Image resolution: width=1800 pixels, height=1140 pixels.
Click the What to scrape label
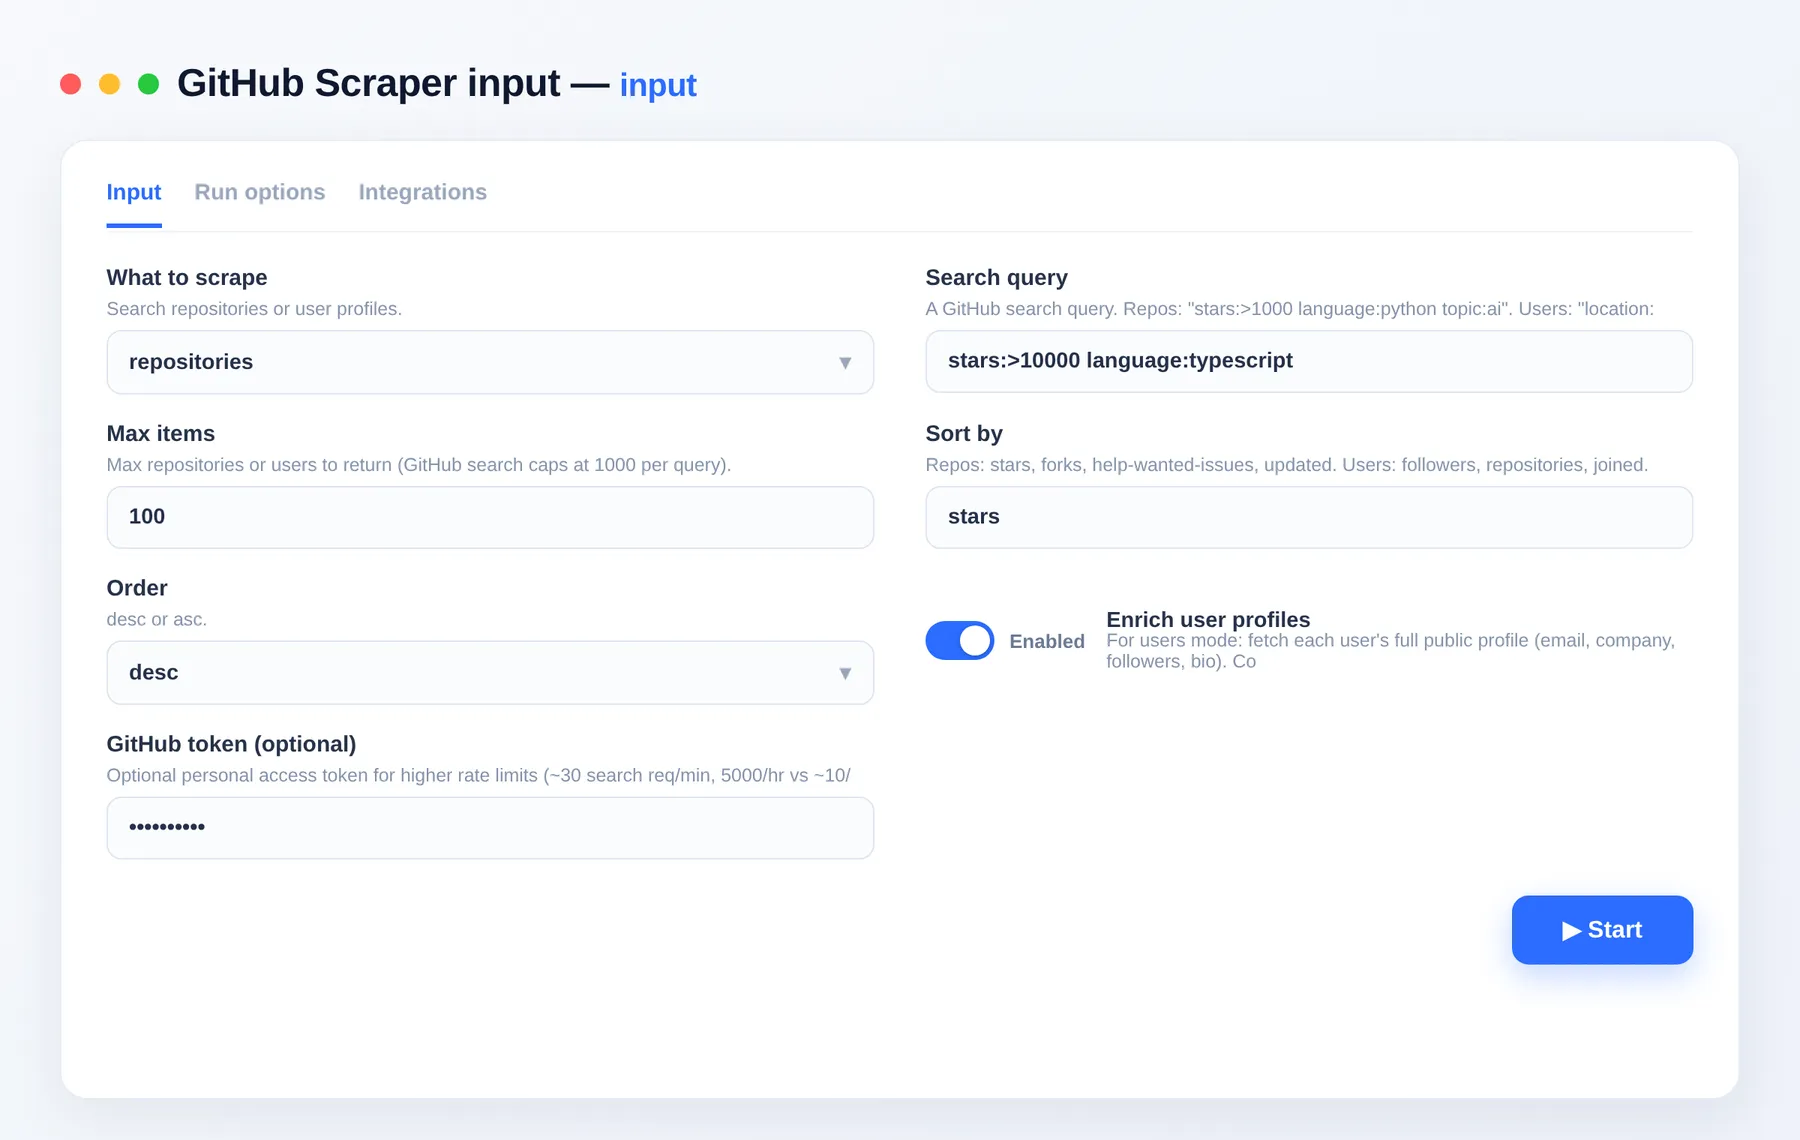[x=187, y=277]
